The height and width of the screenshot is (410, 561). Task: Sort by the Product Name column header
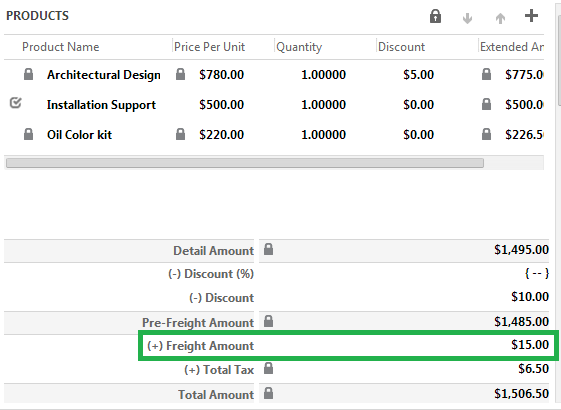click(60, 47)
